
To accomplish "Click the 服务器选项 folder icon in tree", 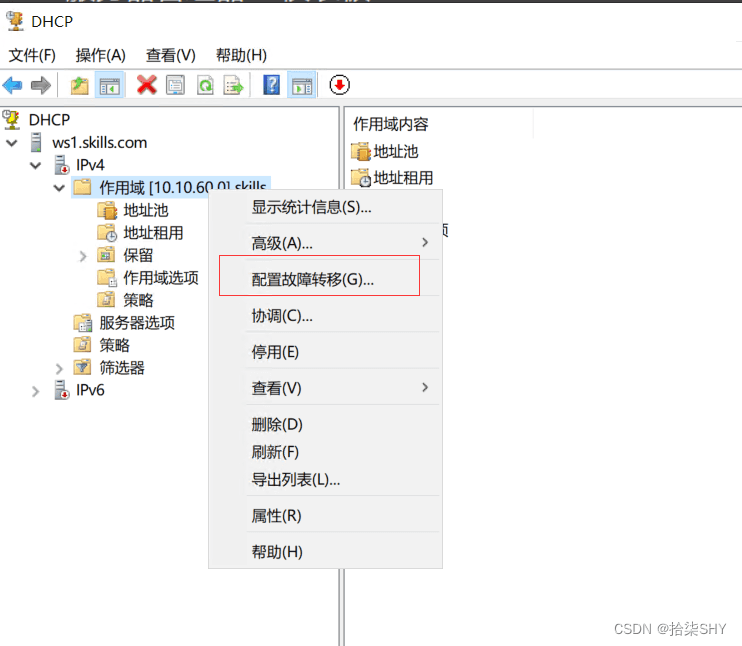I will click(83, 323).
